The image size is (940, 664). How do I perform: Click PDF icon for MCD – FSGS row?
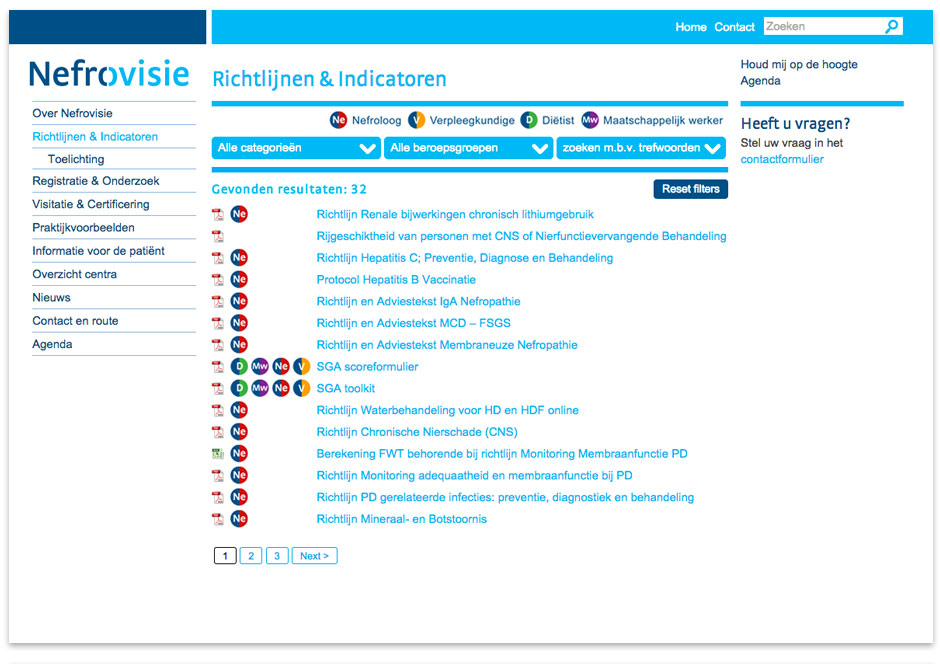click(x=218, y=323)
